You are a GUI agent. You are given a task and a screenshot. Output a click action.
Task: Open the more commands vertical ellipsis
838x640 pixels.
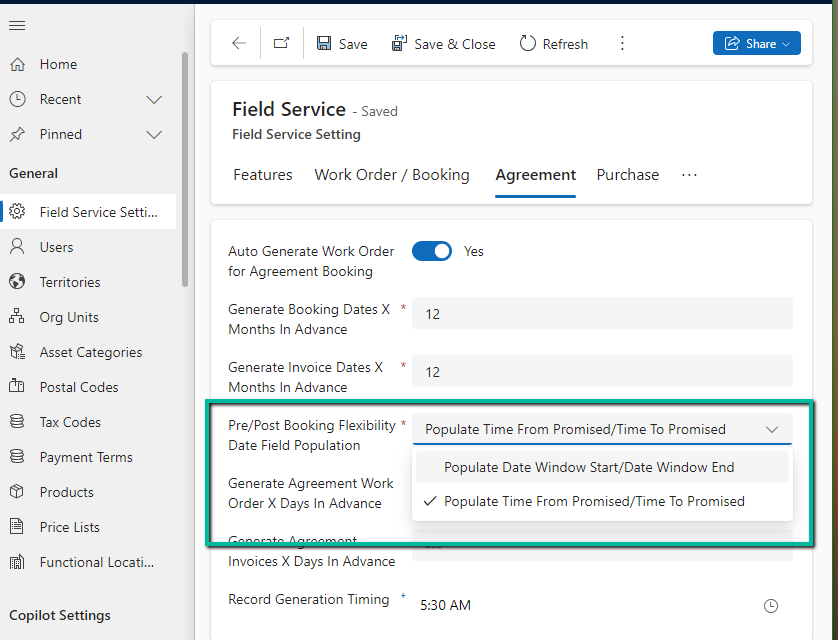point(622,43)
